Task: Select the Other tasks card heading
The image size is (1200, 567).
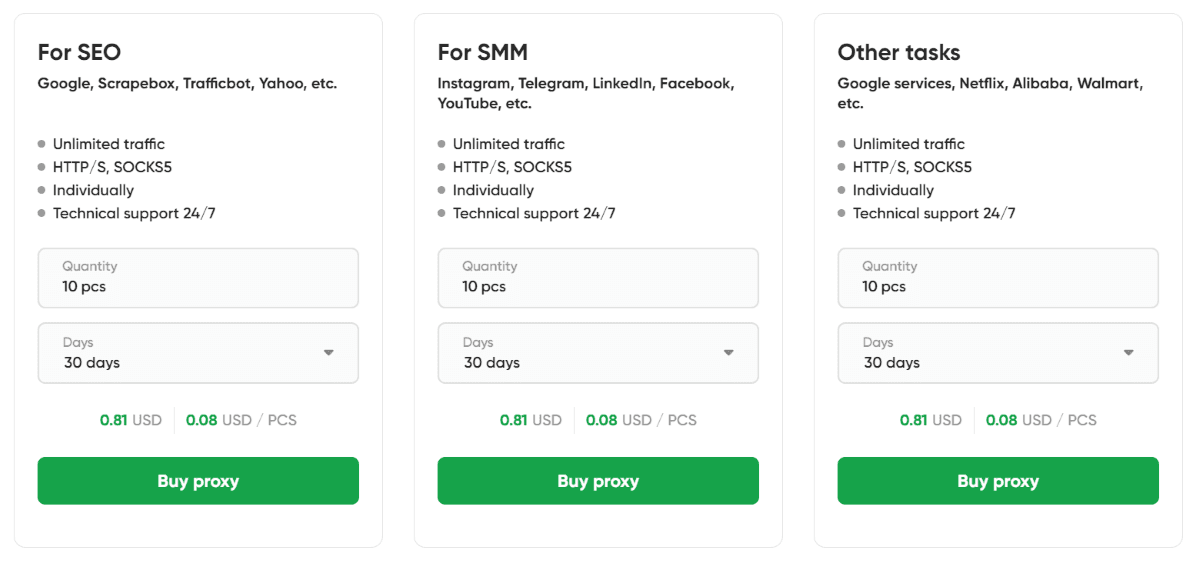Action: tap(899, 52)
